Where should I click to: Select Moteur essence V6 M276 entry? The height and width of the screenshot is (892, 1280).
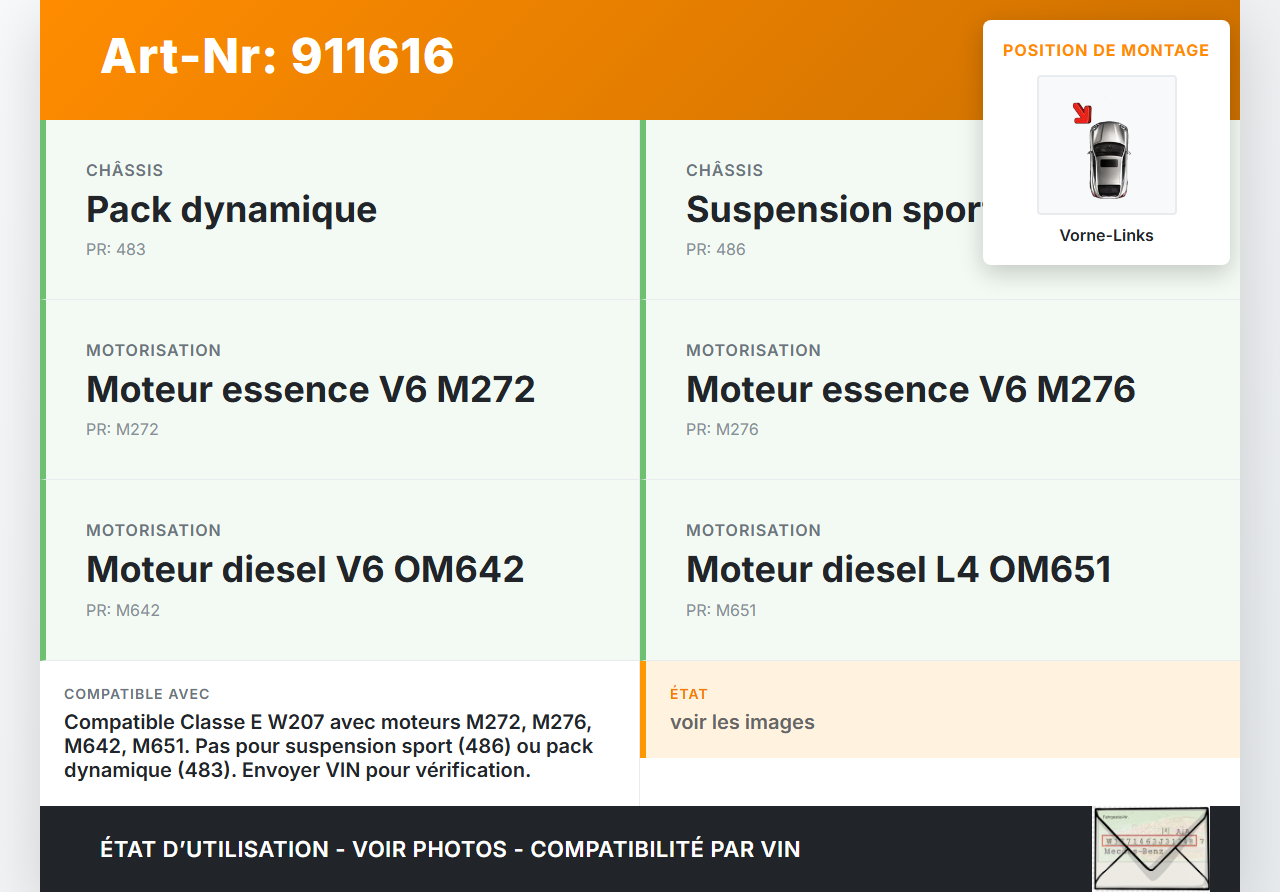[911, 389]
